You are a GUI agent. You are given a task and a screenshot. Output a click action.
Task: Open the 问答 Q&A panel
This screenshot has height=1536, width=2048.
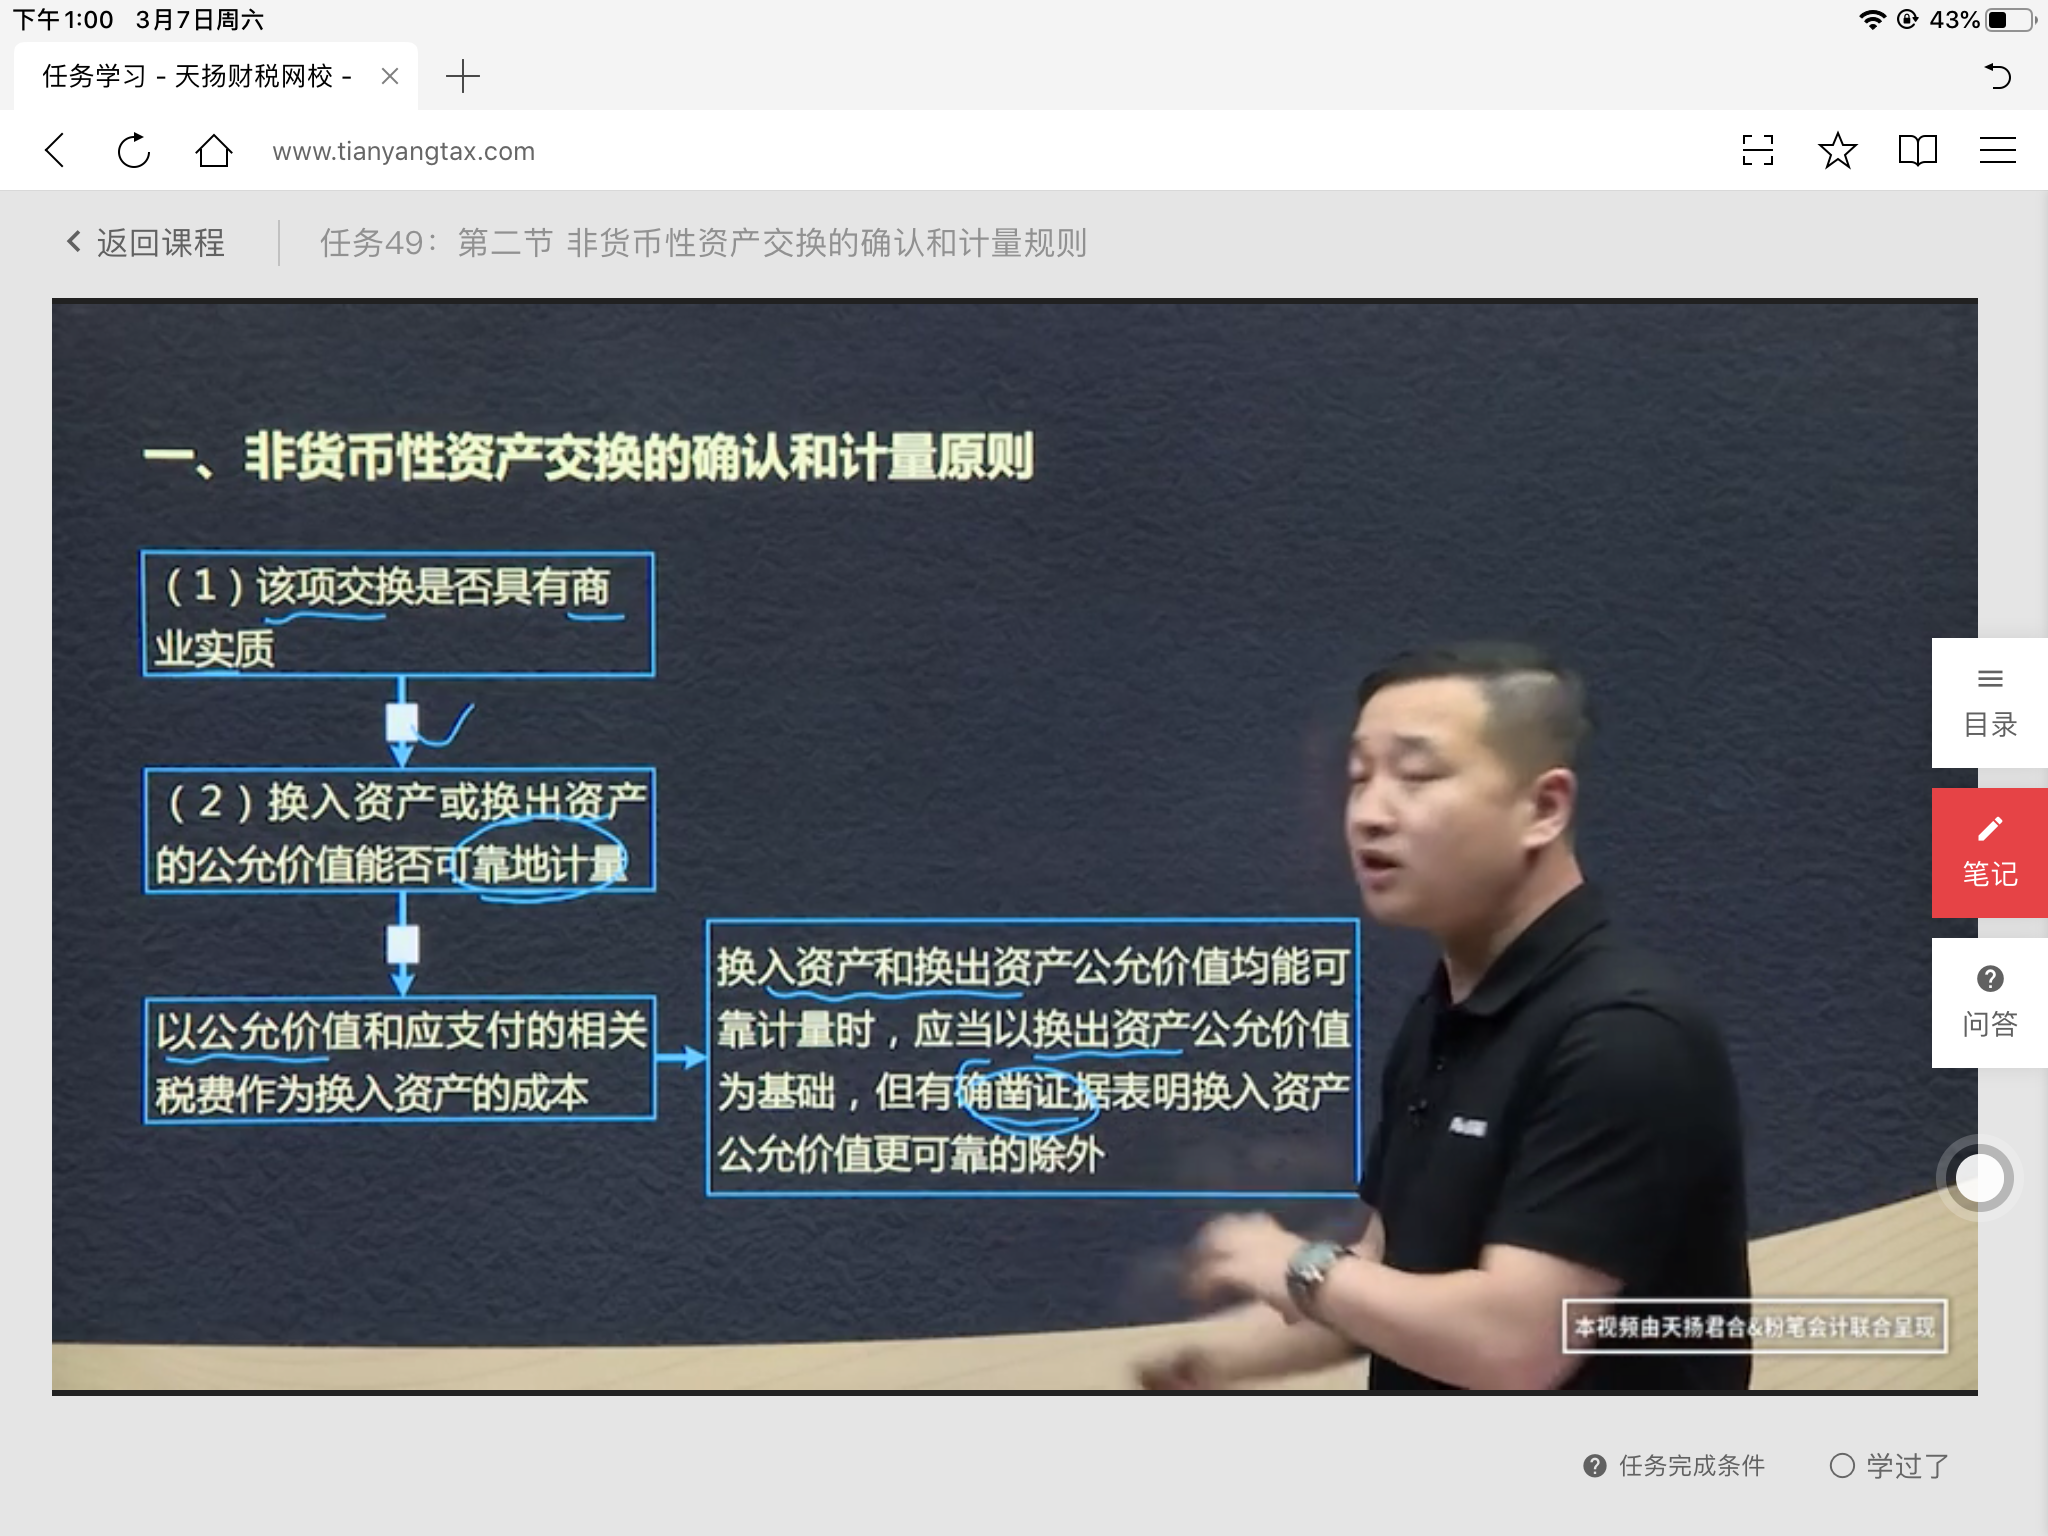1989,1003
